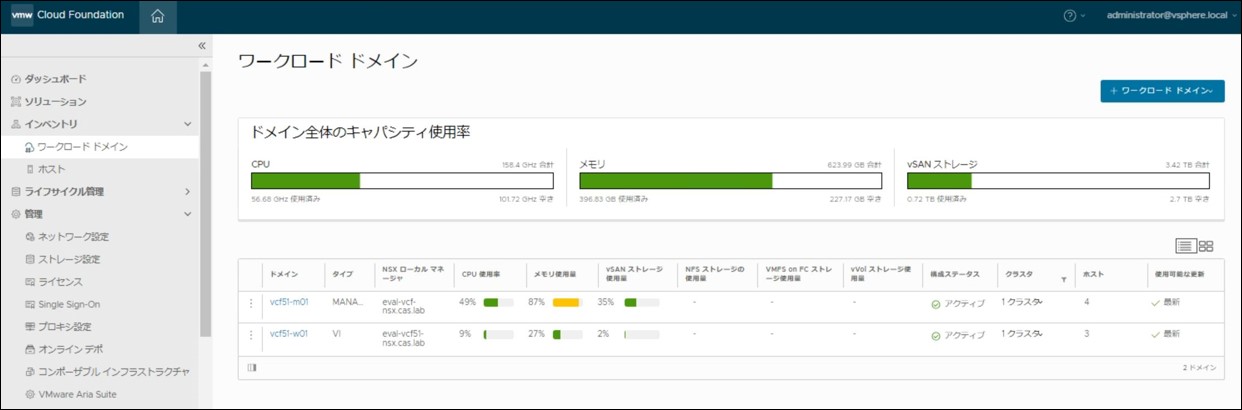The width and height of the screenshot is (1242, 410).
Task: Click アクティブ status for vcf51-m01
Action: tap(958, 304)
